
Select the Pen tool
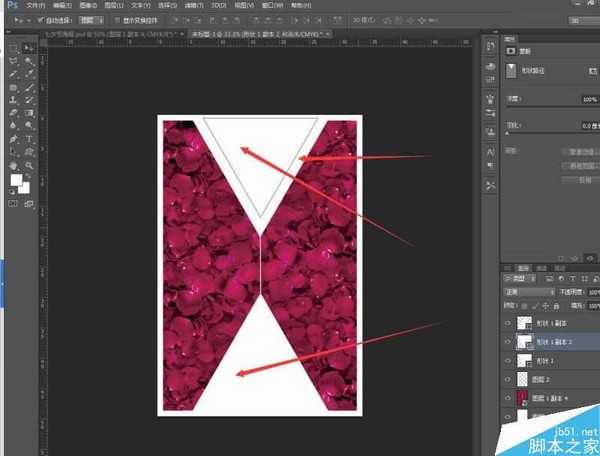(14, 139)
